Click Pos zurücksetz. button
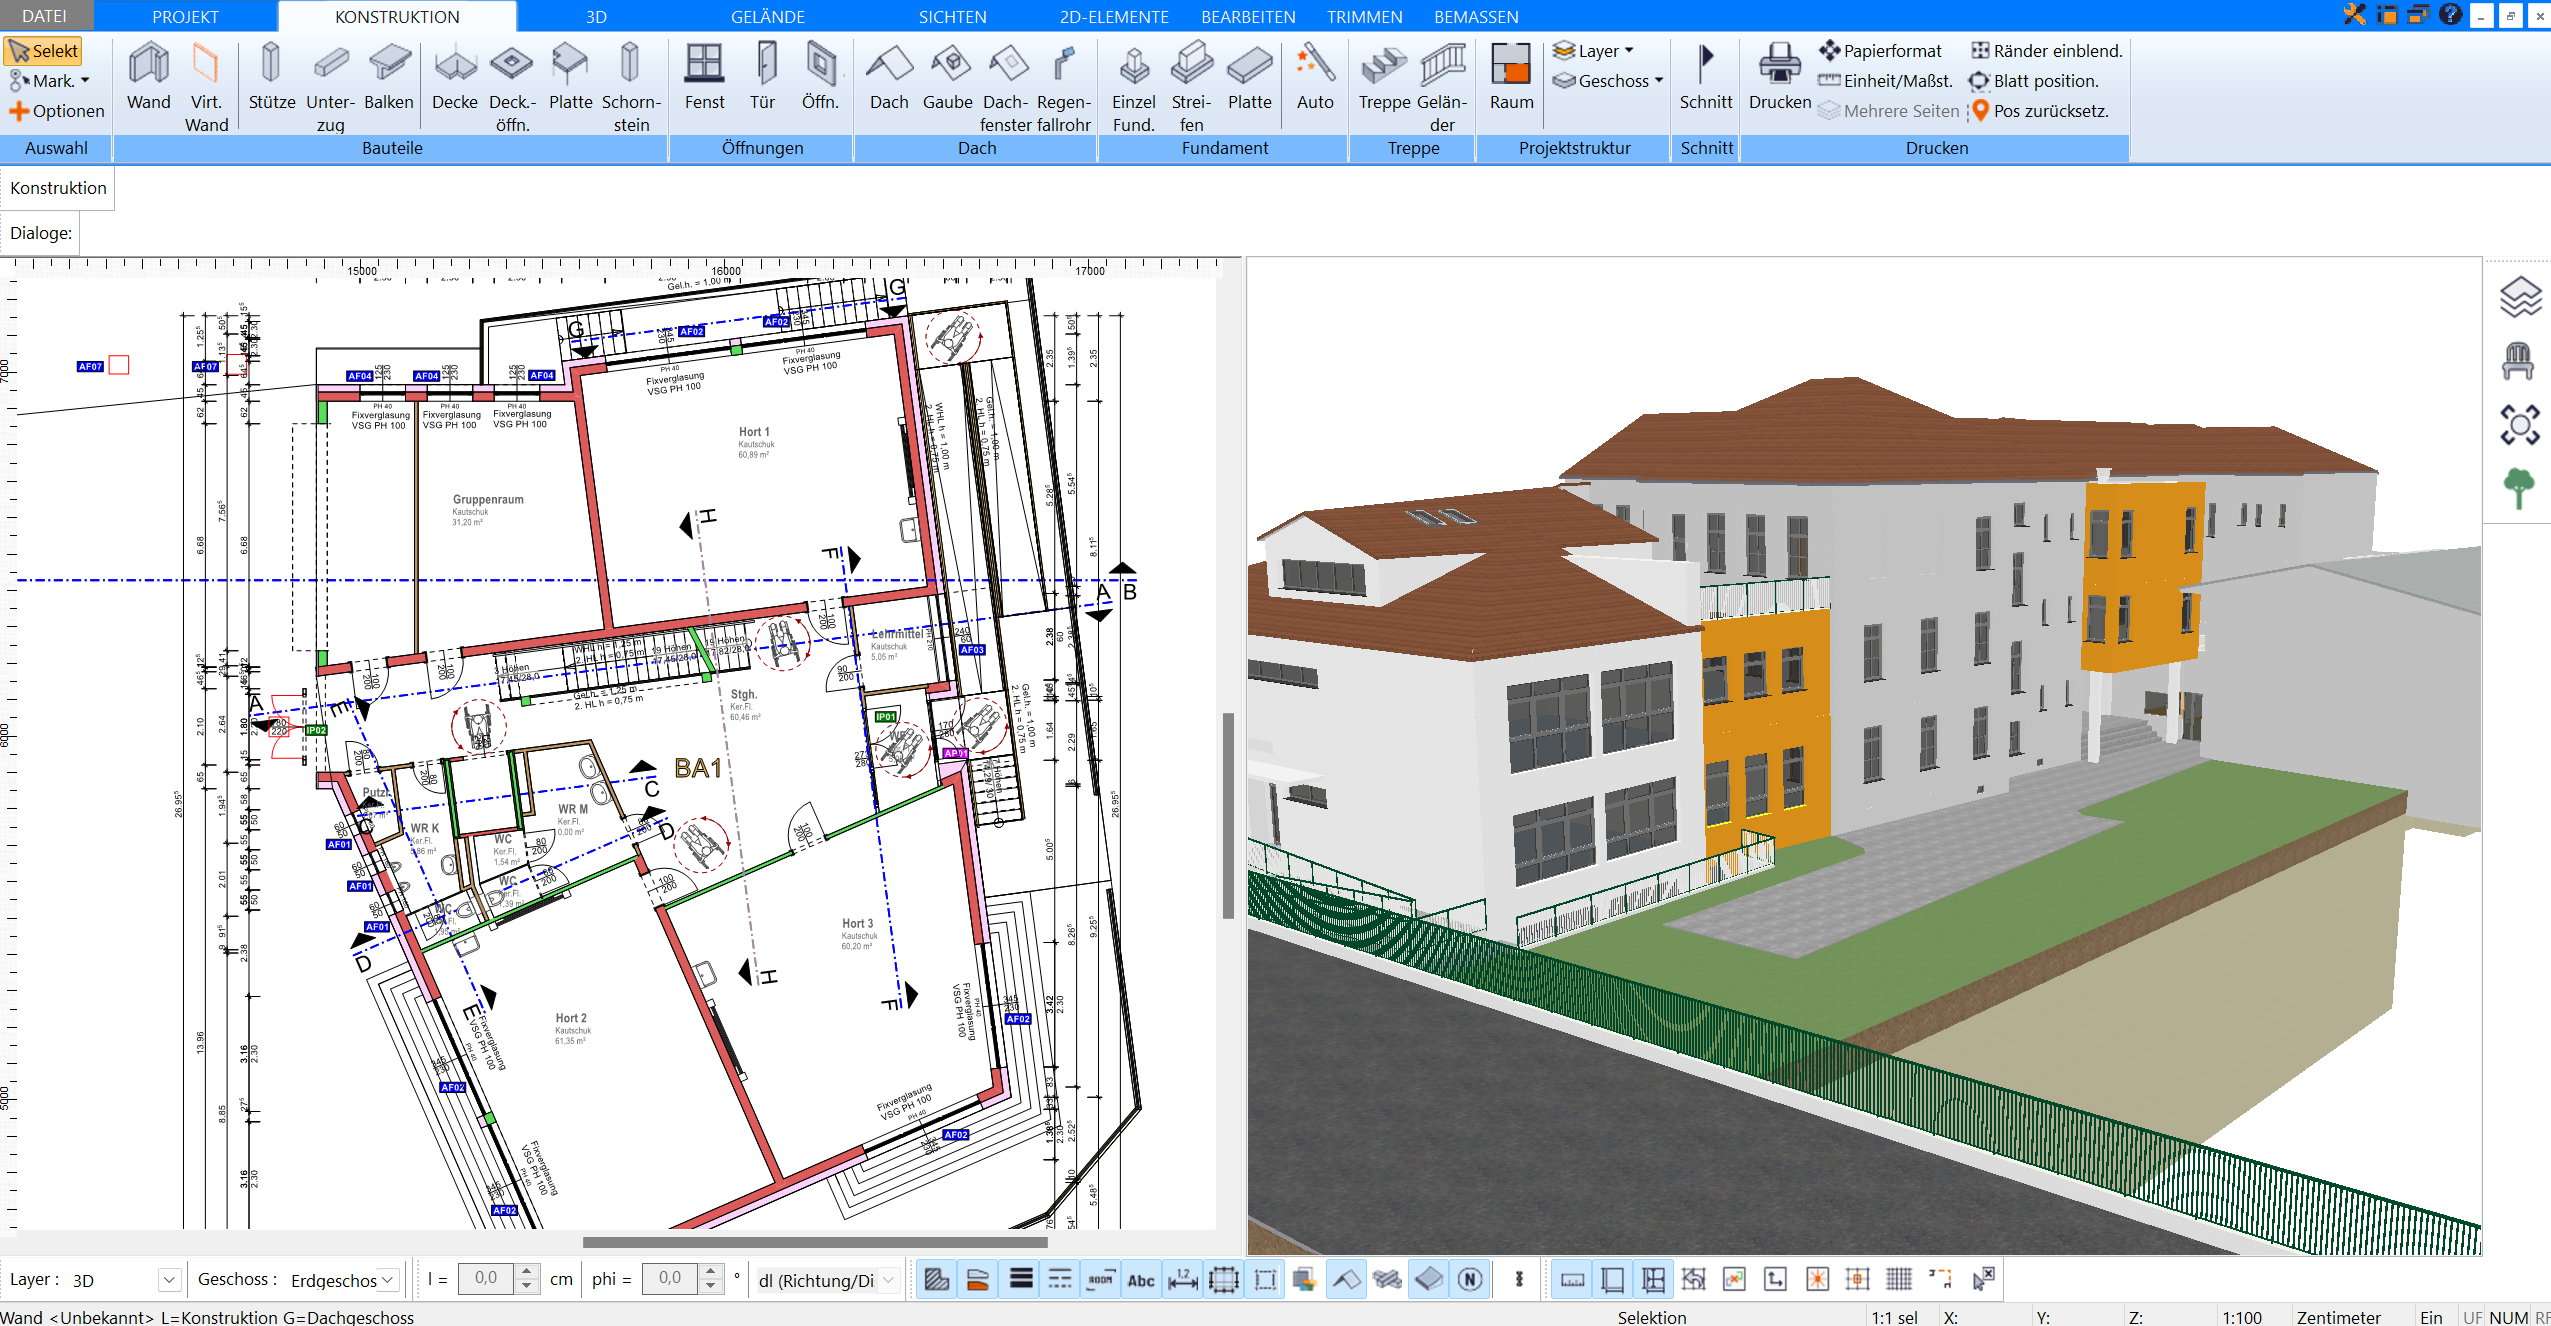The height and width of the screenshot is (1326, 2551). (x=2040, y=110)
